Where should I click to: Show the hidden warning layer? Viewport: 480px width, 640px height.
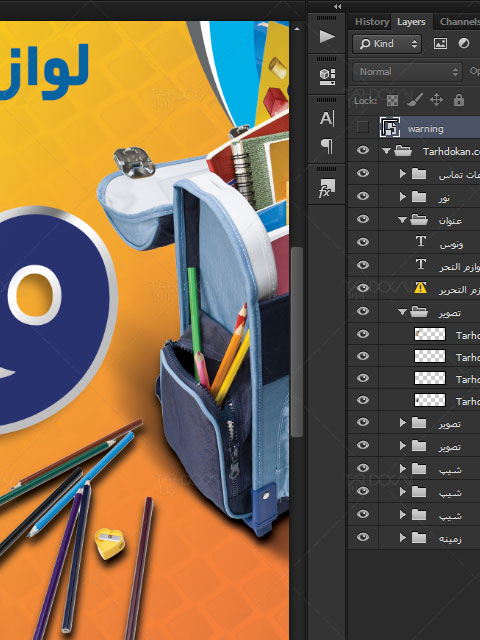coord(362,128)
